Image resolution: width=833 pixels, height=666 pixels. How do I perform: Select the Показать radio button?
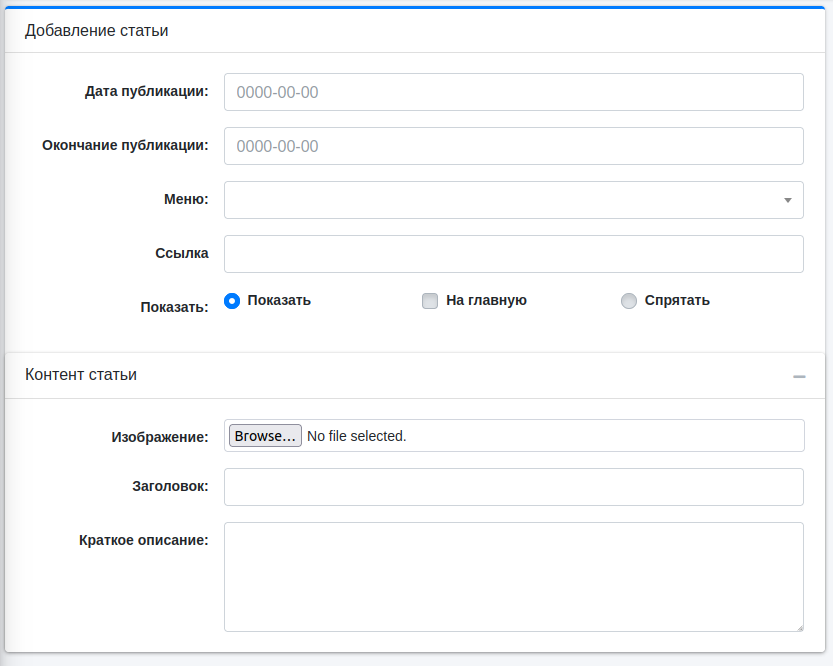pyautogui.click(x=232, y=301)
